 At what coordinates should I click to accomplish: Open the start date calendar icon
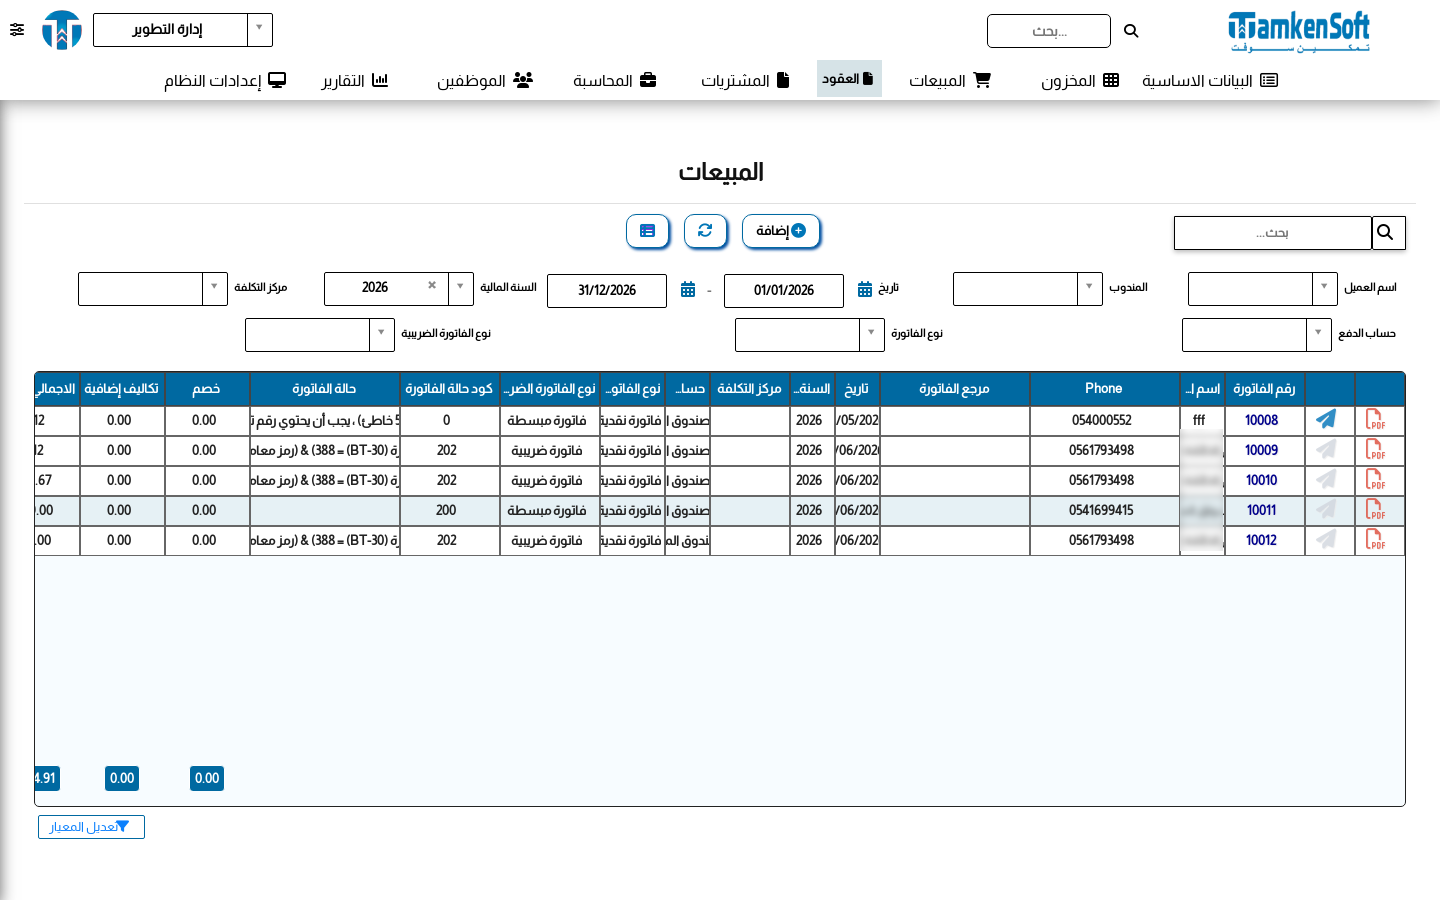pyautogui.click(x=865, y=290)
